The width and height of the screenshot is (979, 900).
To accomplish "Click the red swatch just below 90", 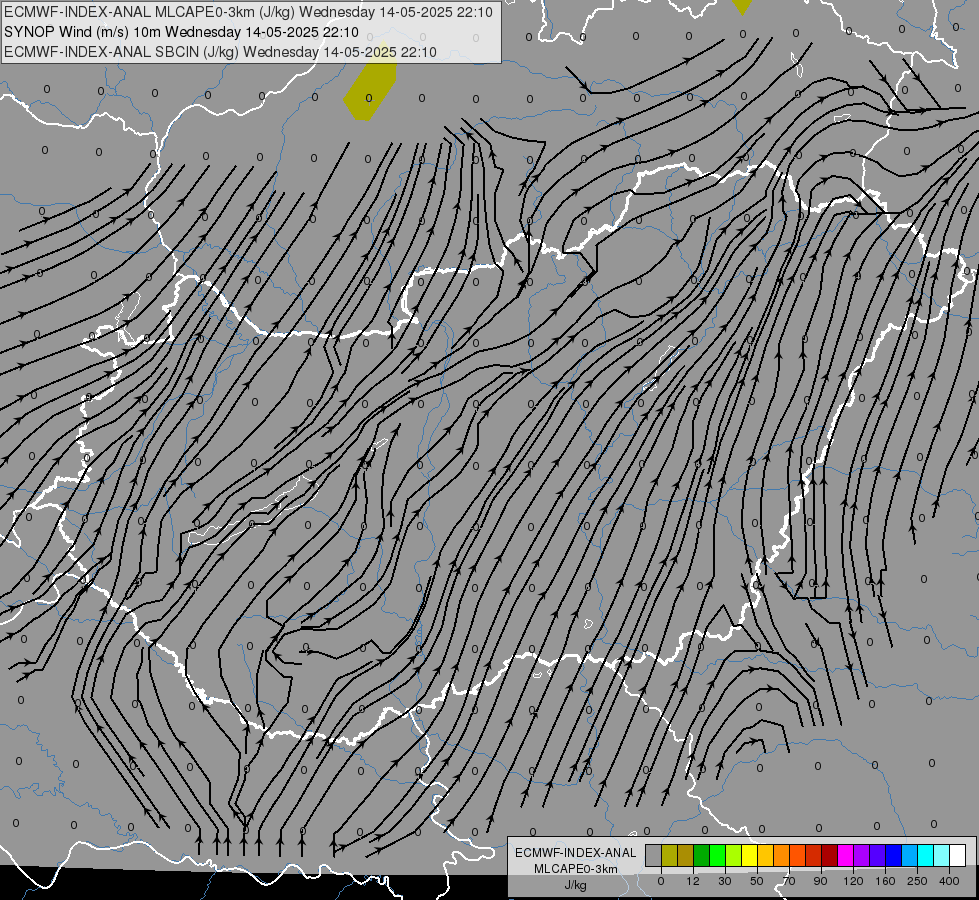I will pyautogui.click(x=814, y=856).
